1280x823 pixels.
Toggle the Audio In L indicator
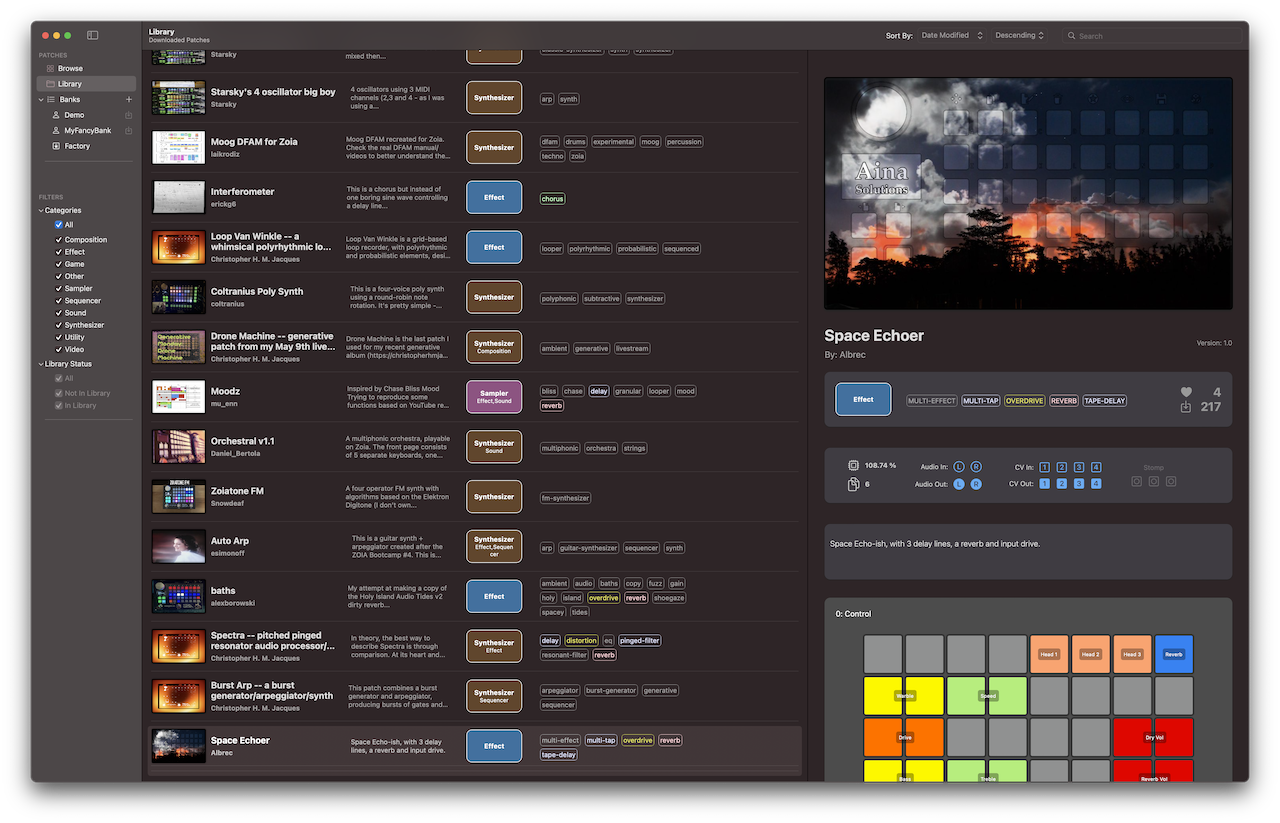[x=958, y=466]
